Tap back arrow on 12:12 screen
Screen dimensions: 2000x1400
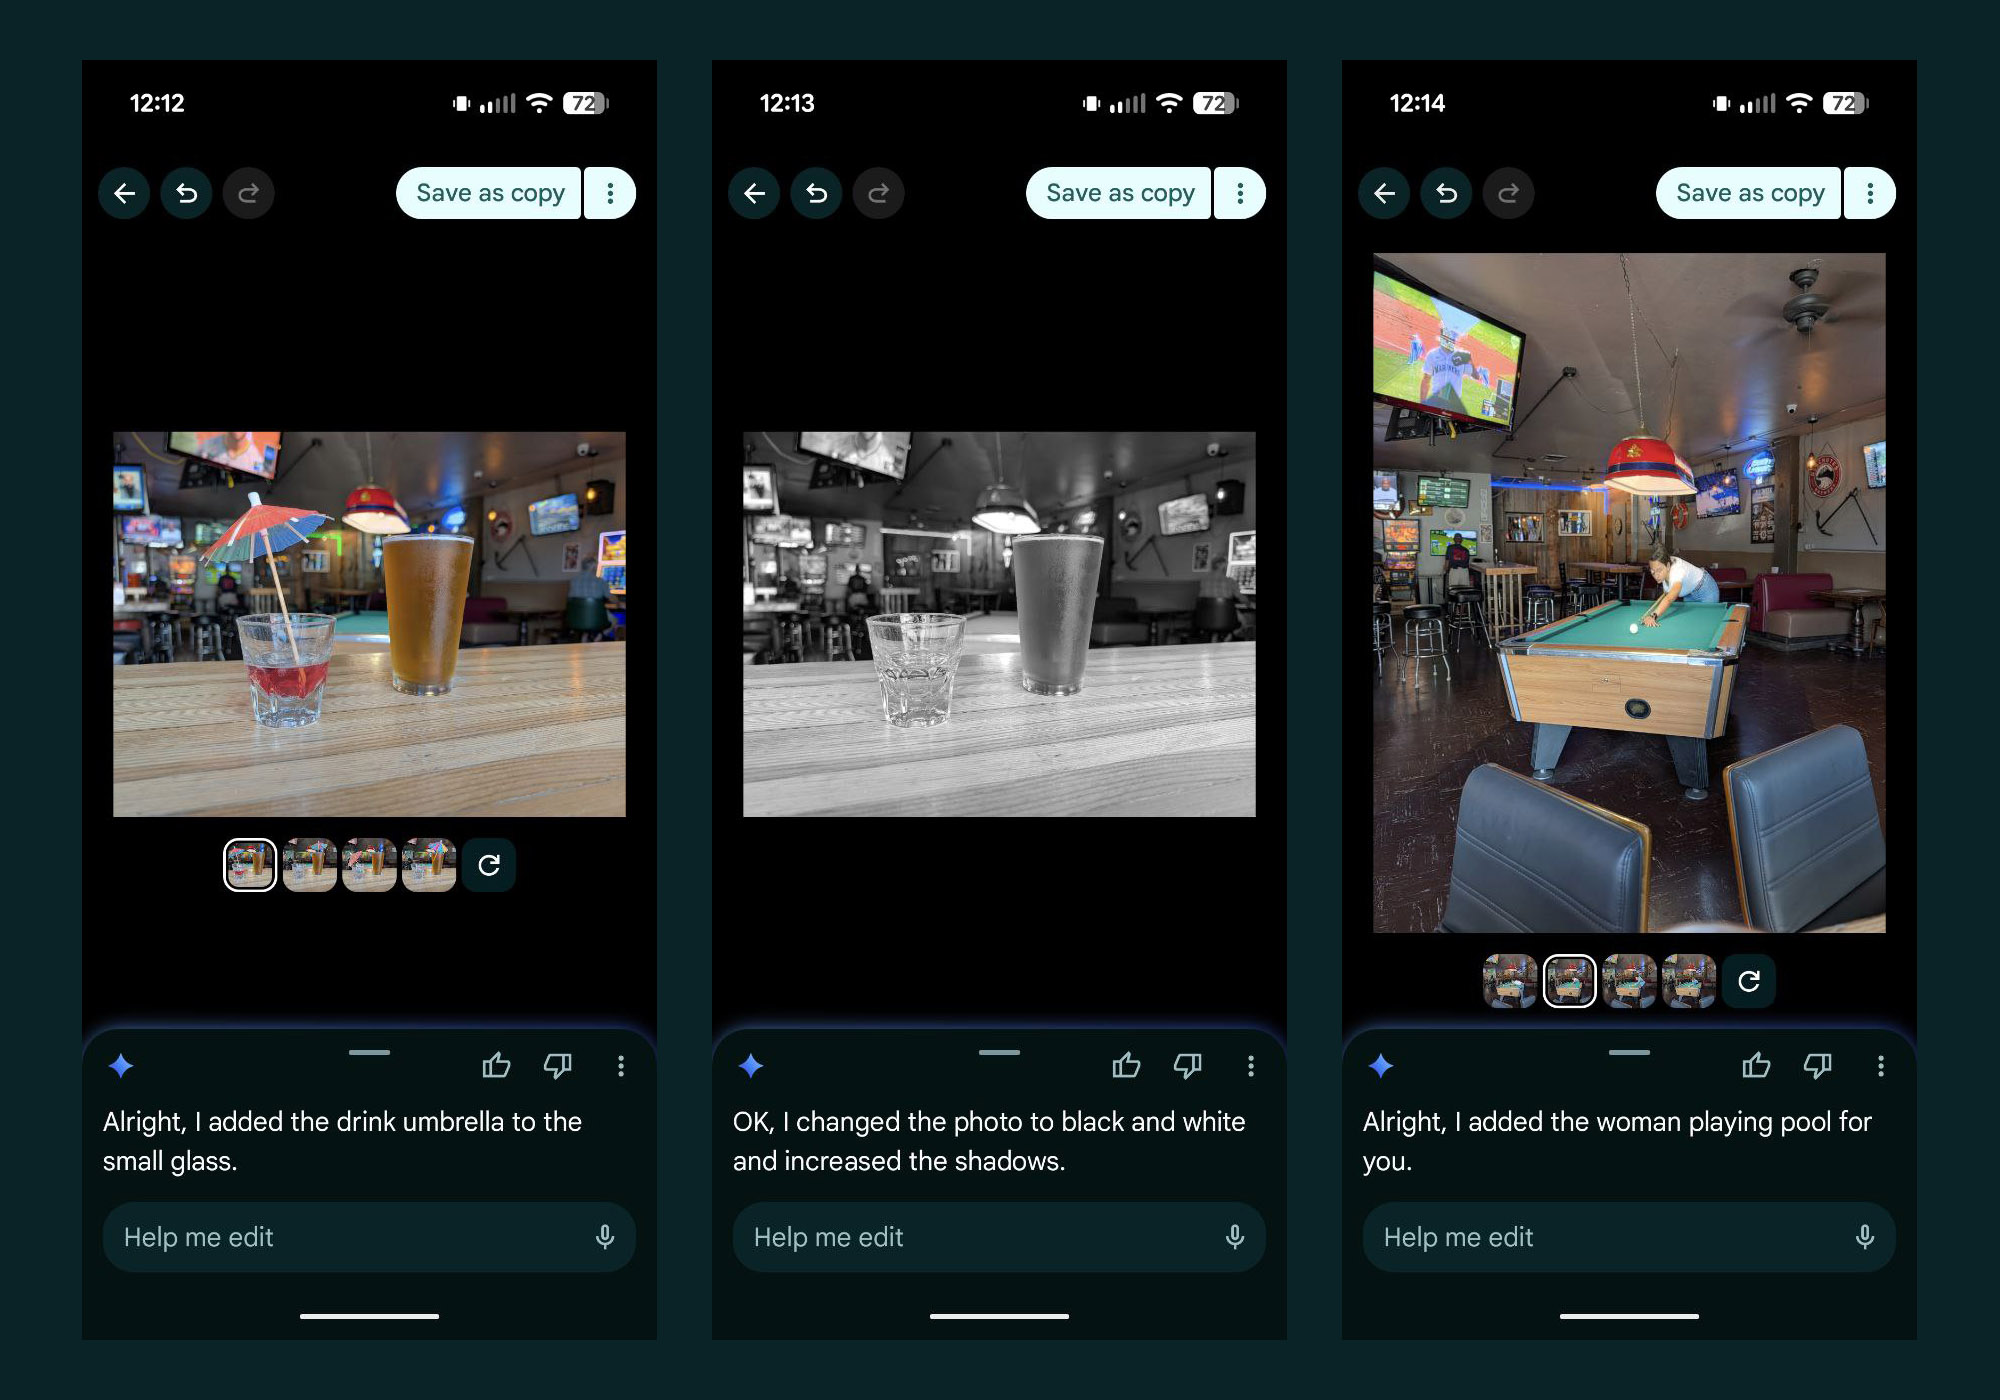pyautogui.click(x=124, y=193)
